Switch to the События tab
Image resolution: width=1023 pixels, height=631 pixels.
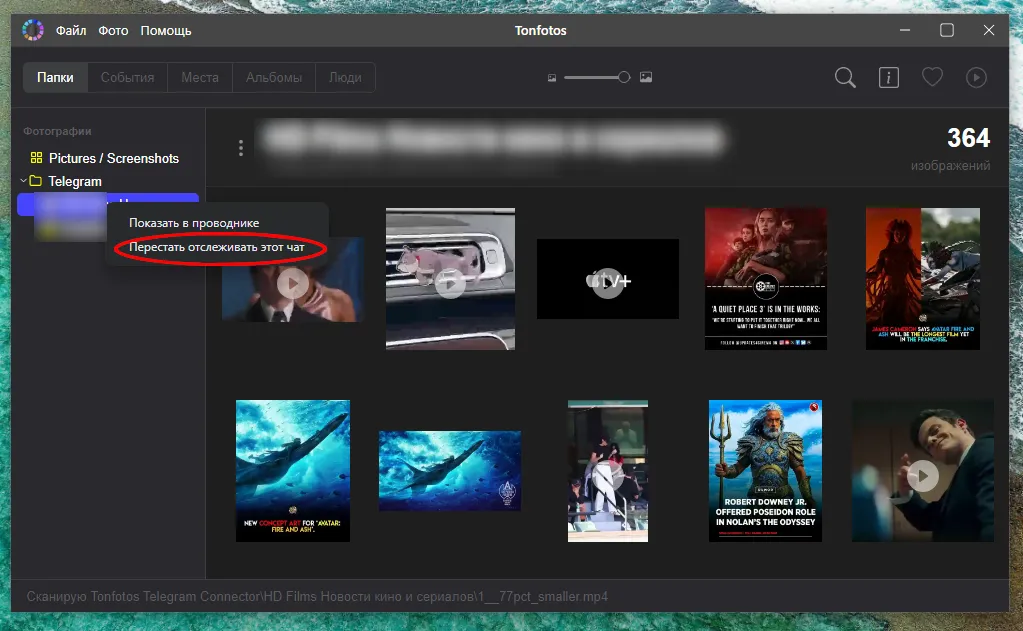[x=127, y=77]
